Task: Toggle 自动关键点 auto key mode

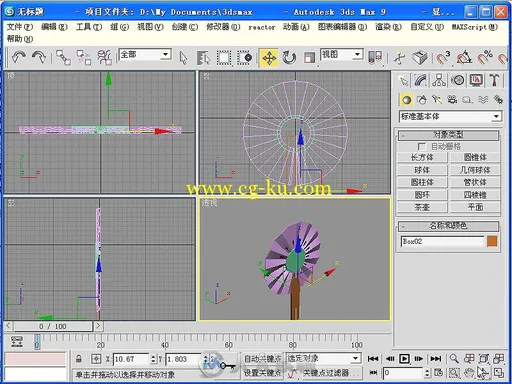Action: pyautogui.click(x=263, y=359)
